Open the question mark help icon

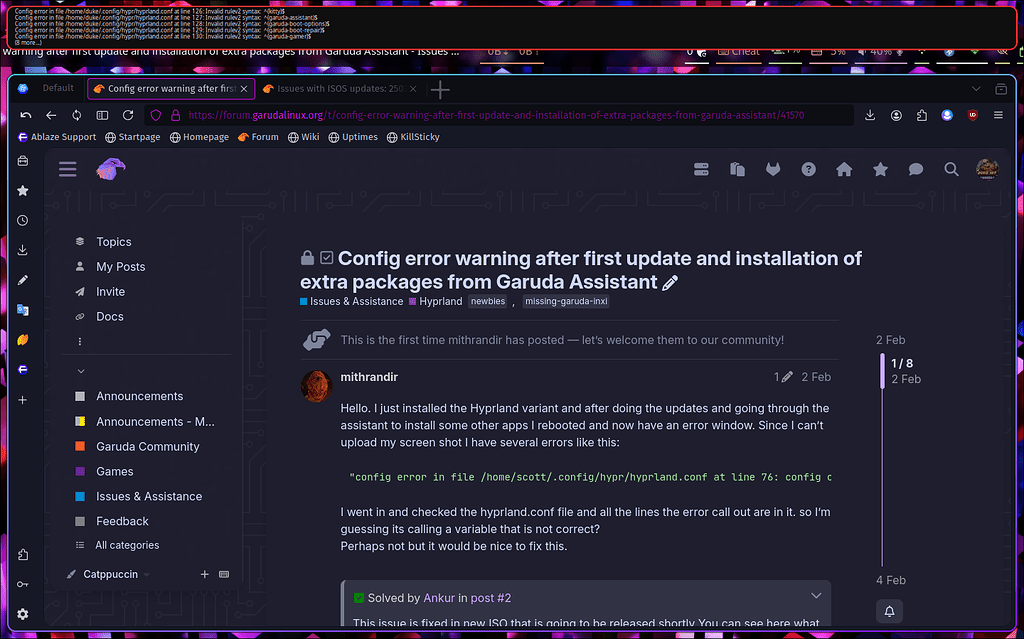808,169
